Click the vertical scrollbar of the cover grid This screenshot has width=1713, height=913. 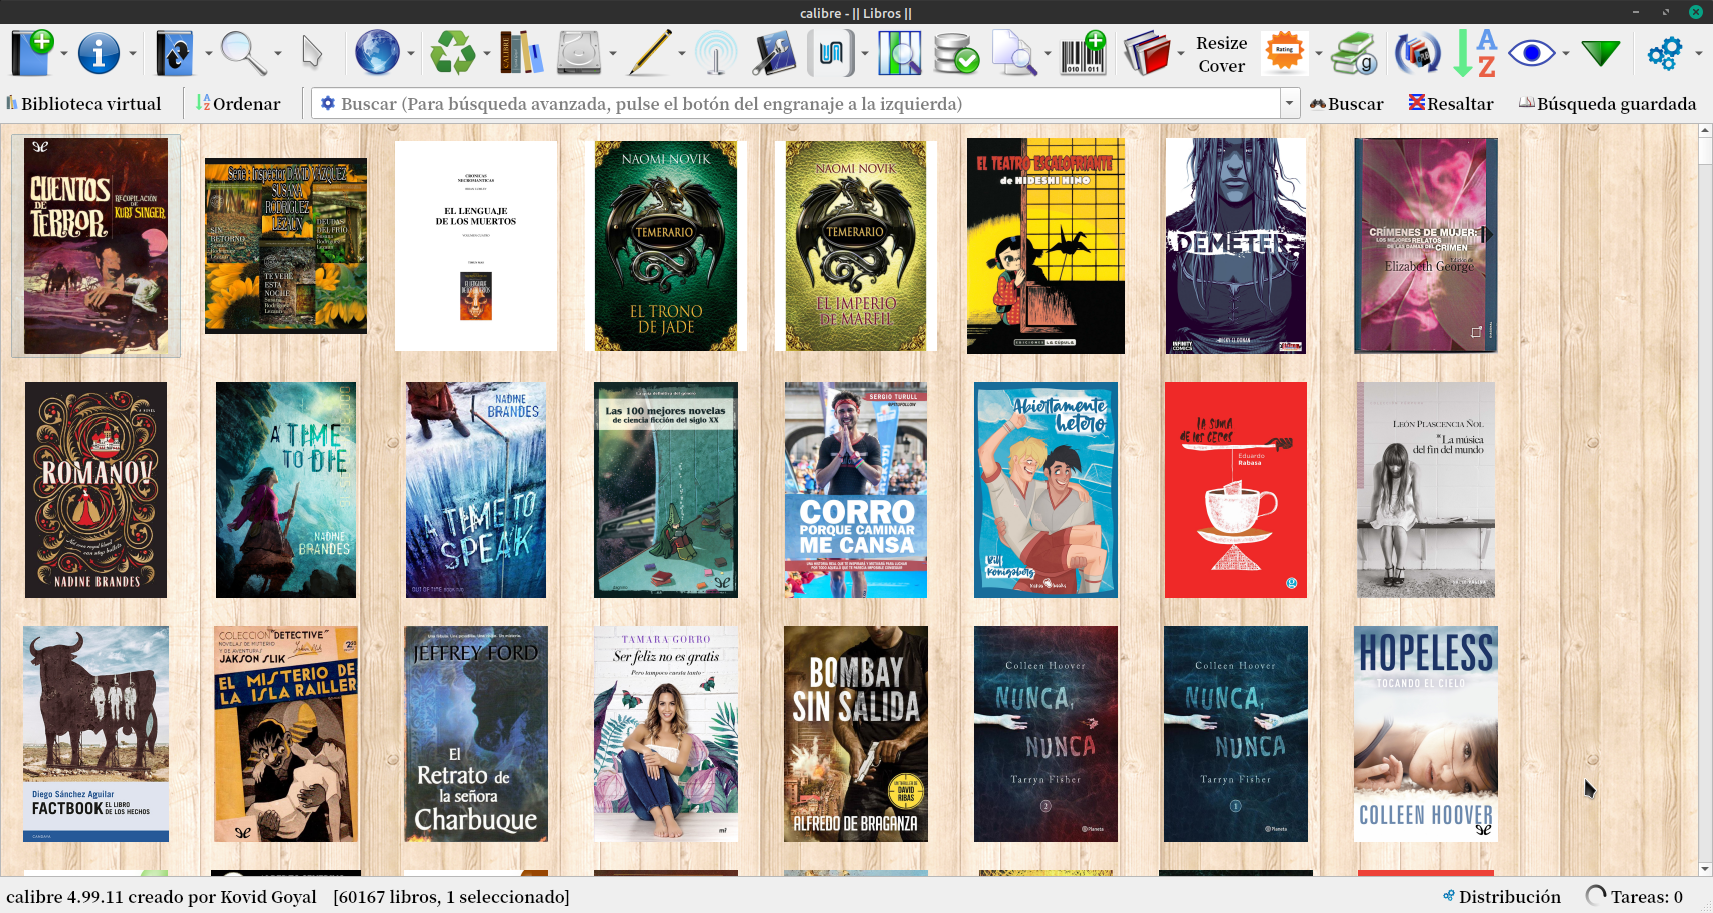click(1705, 500)
